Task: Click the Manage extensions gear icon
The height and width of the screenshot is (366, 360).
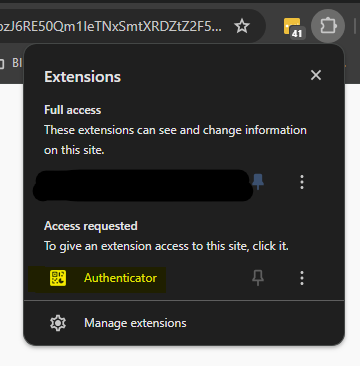Action: click(x=58, y=323)
